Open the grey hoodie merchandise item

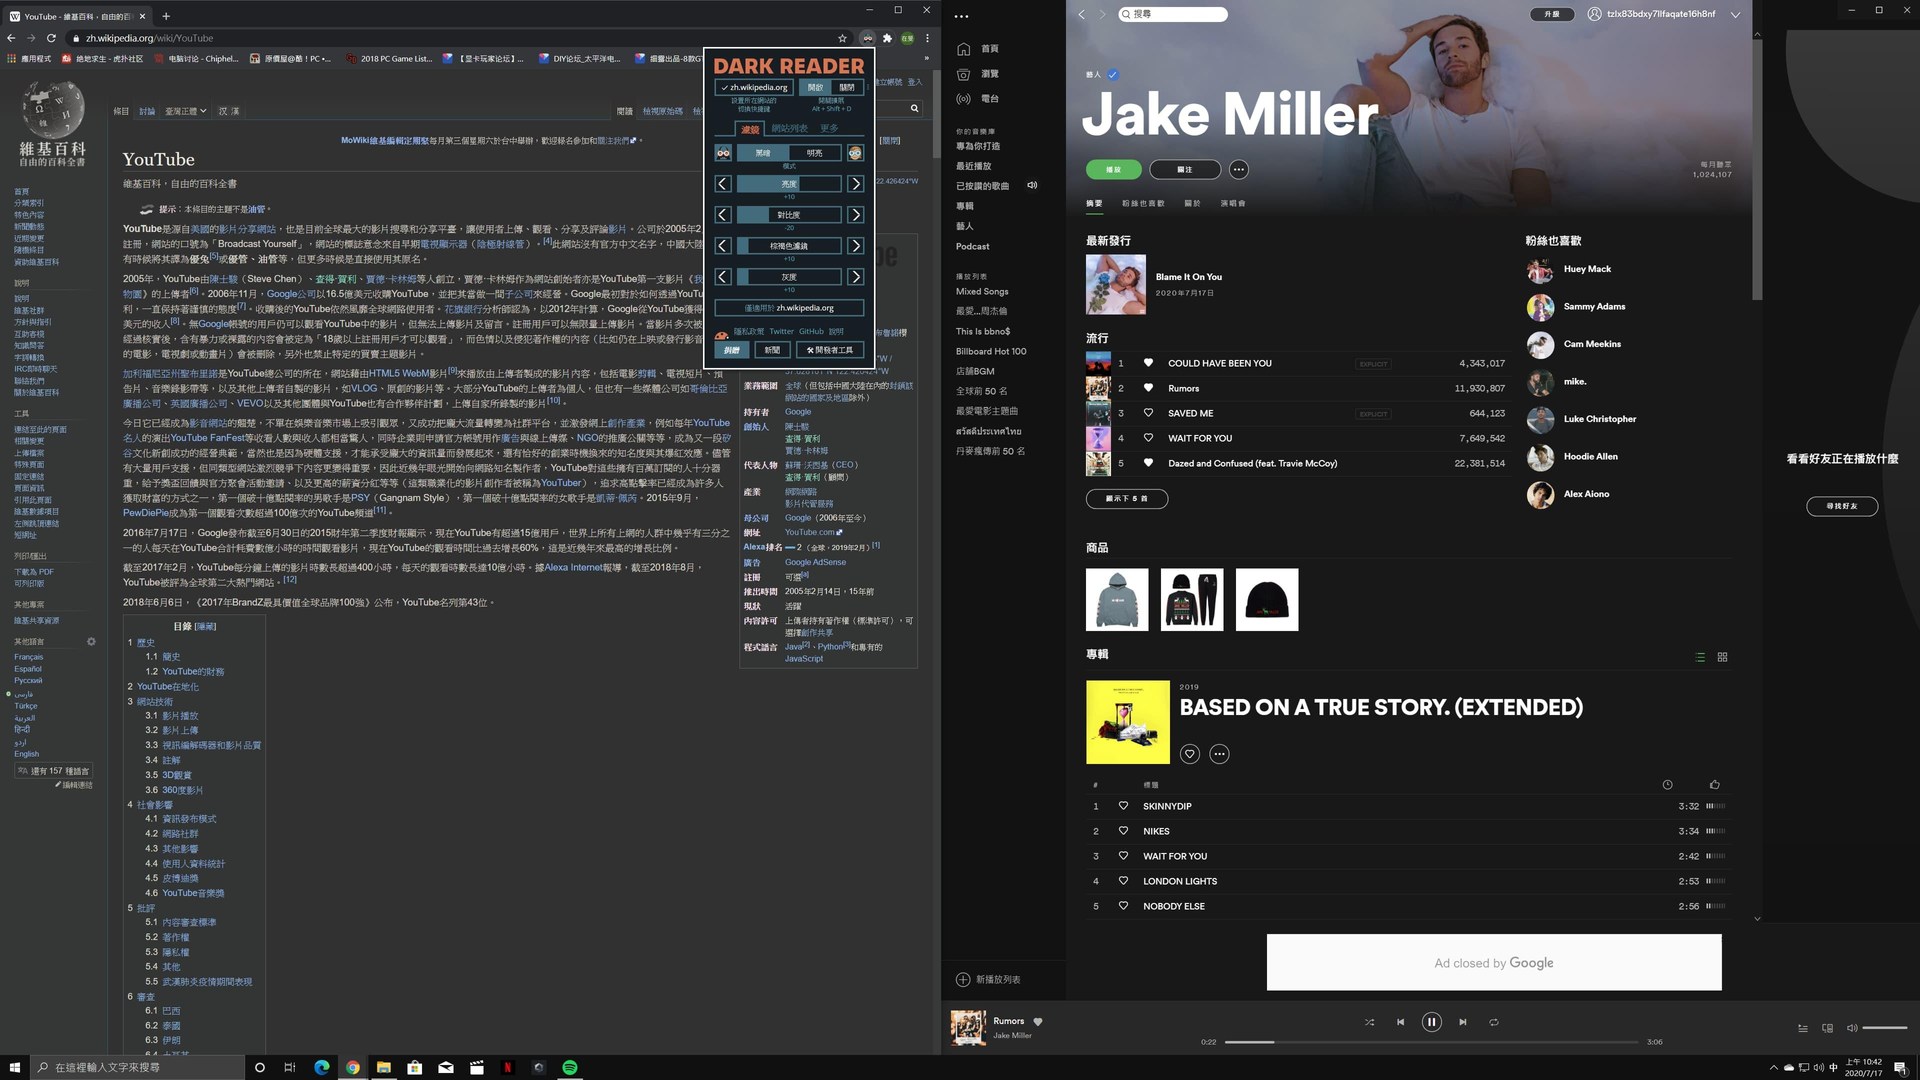point(1117,599)
